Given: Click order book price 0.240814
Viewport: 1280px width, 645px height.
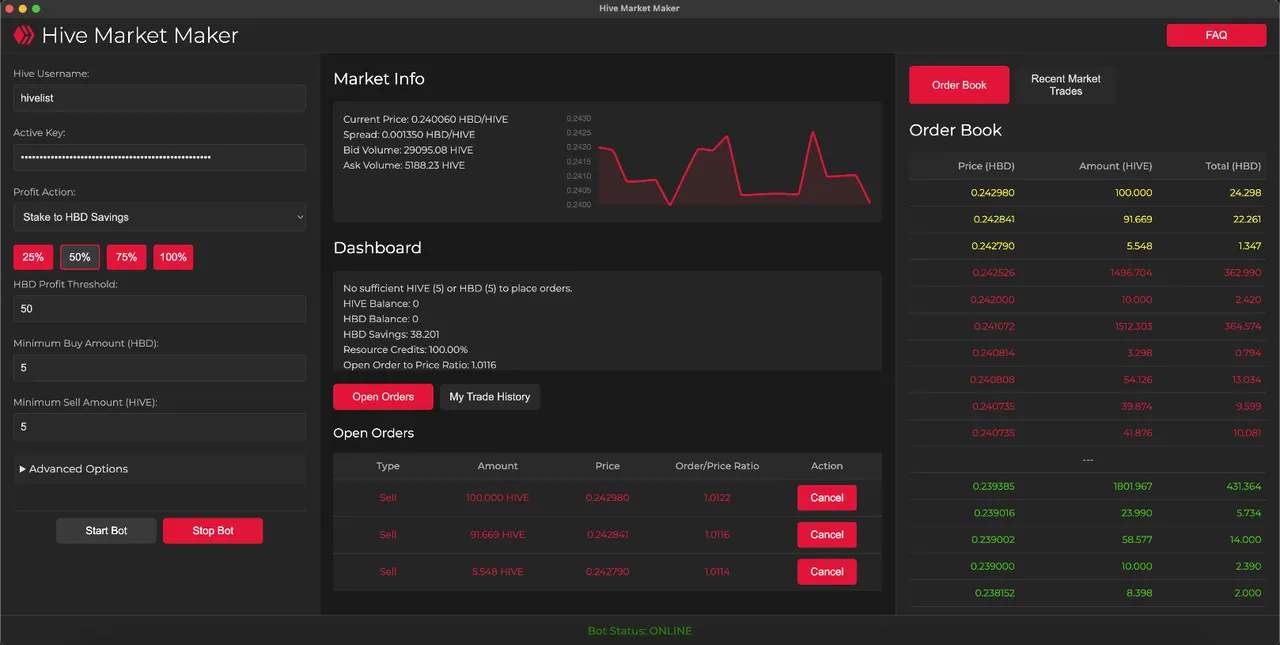Looking at the screenshot, I should pos(993,353).
